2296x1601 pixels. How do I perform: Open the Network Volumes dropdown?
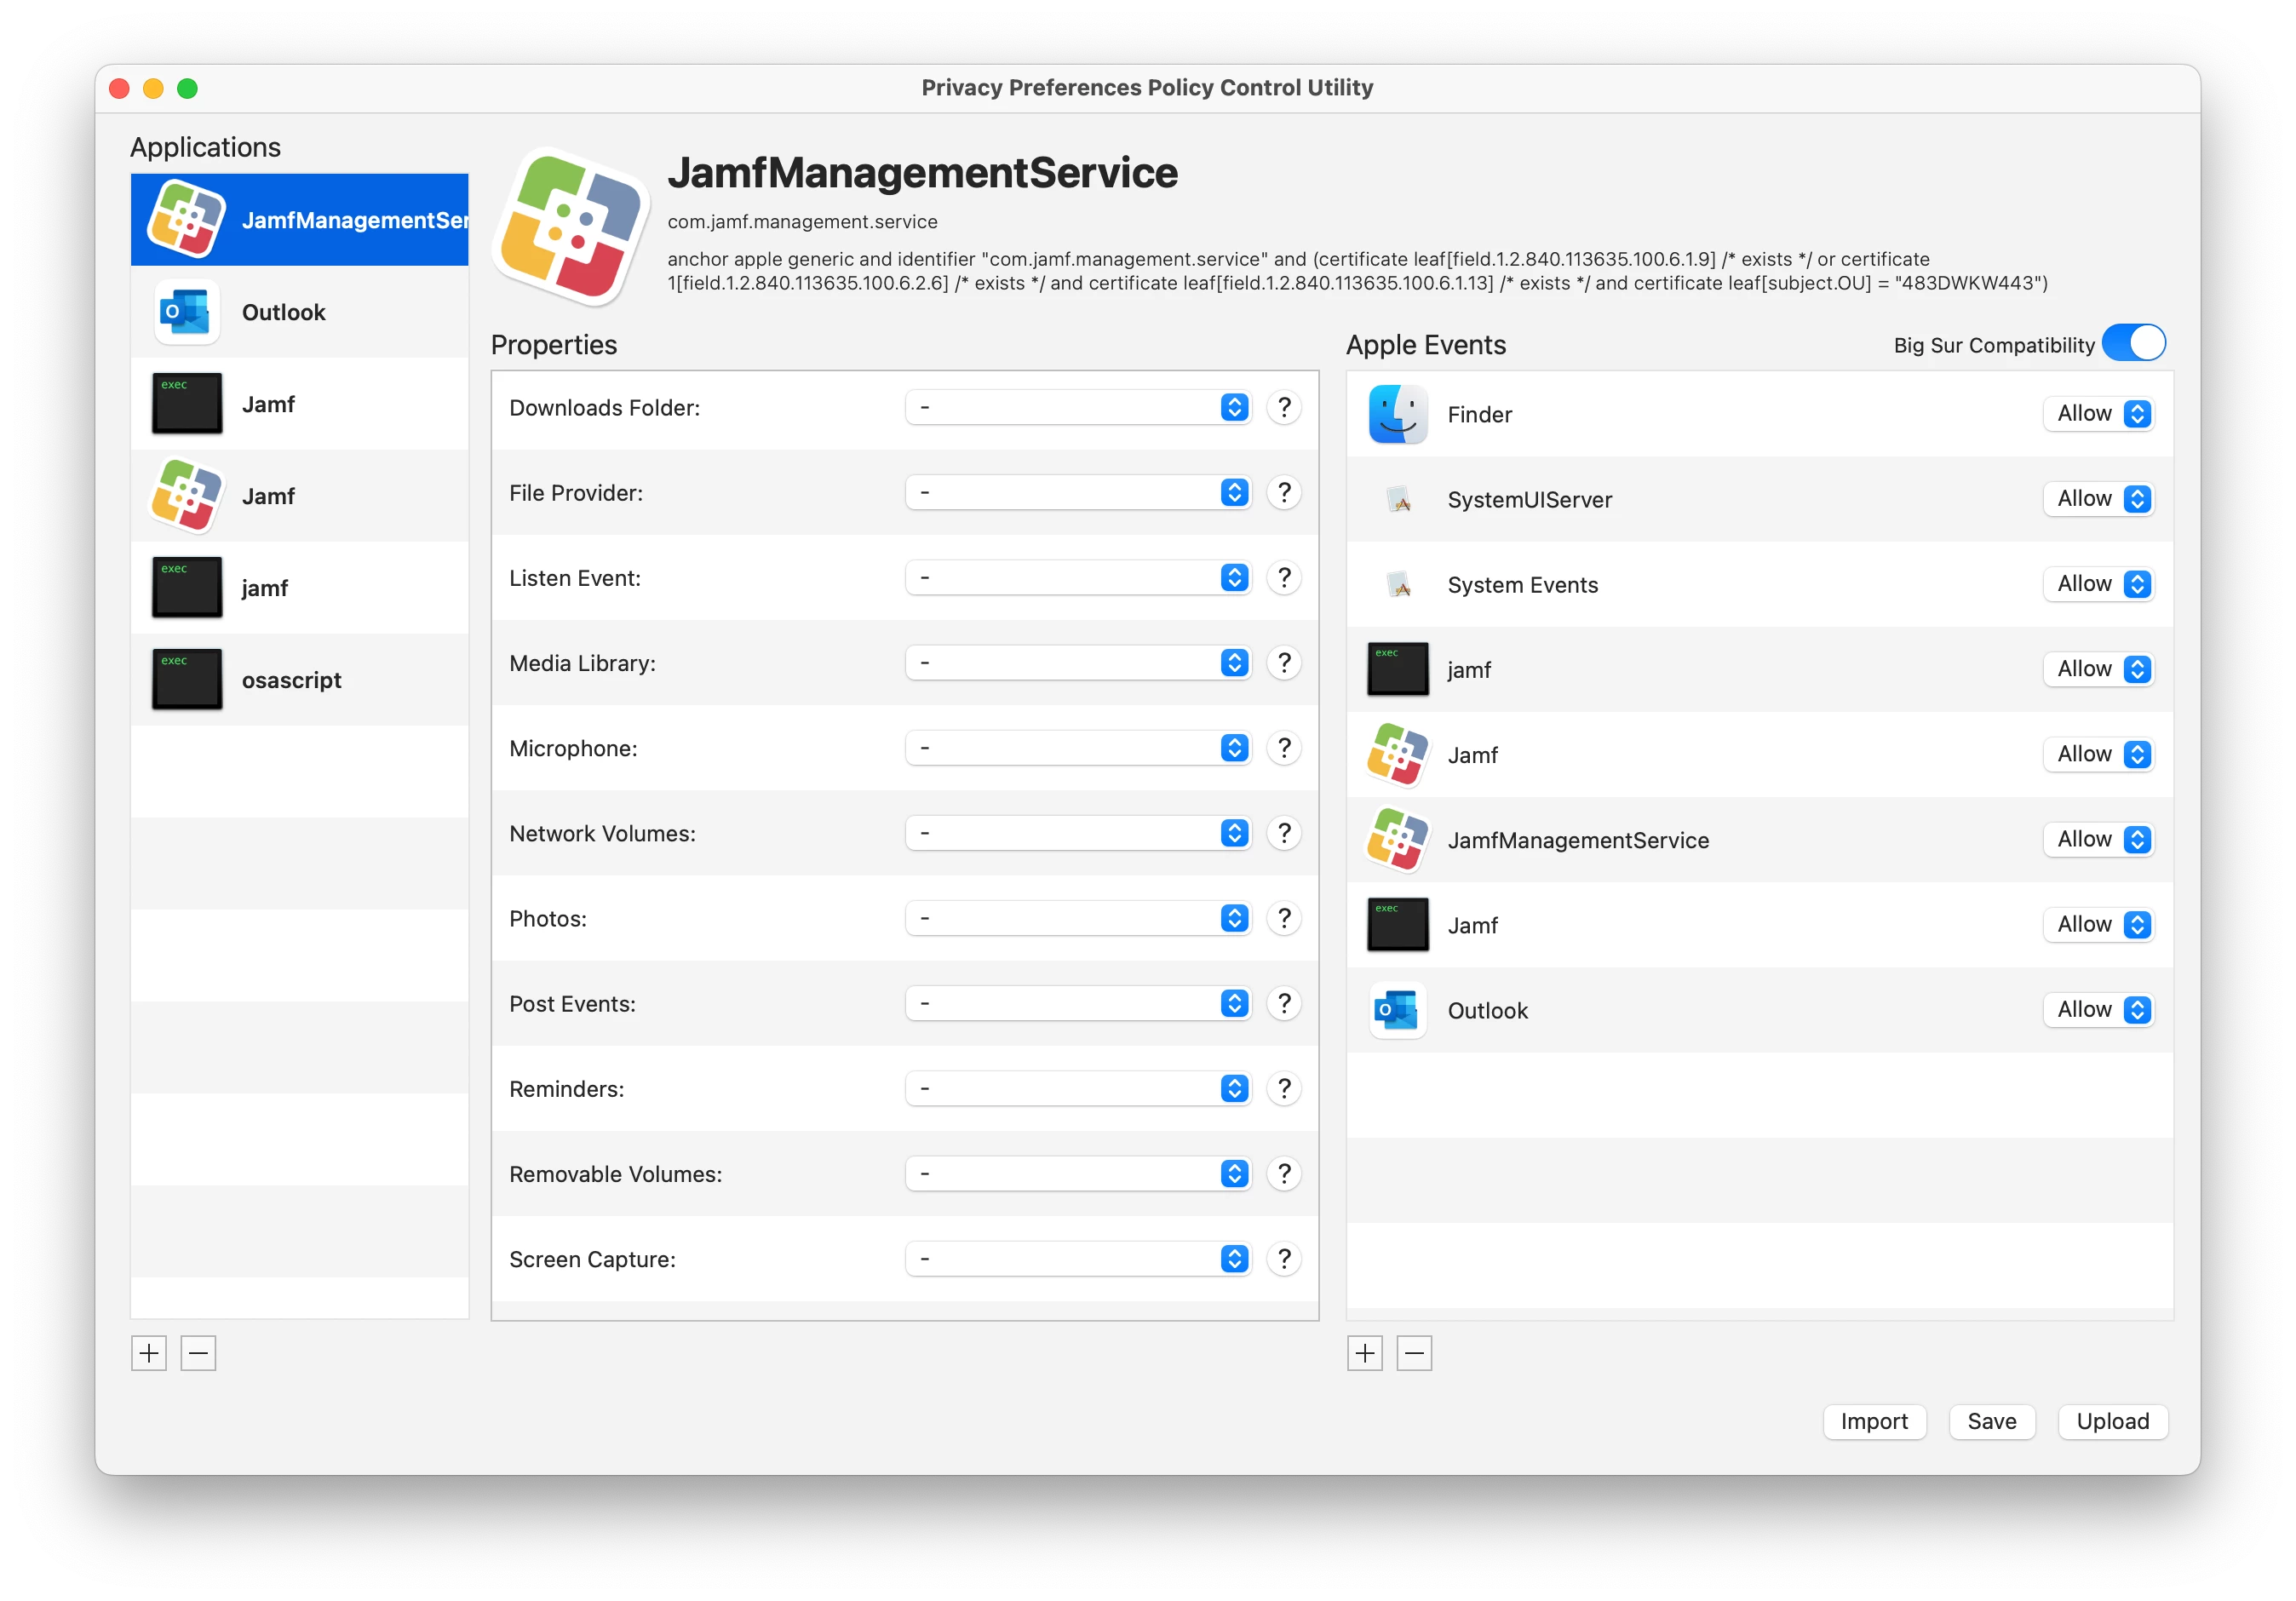[1078, 832]
